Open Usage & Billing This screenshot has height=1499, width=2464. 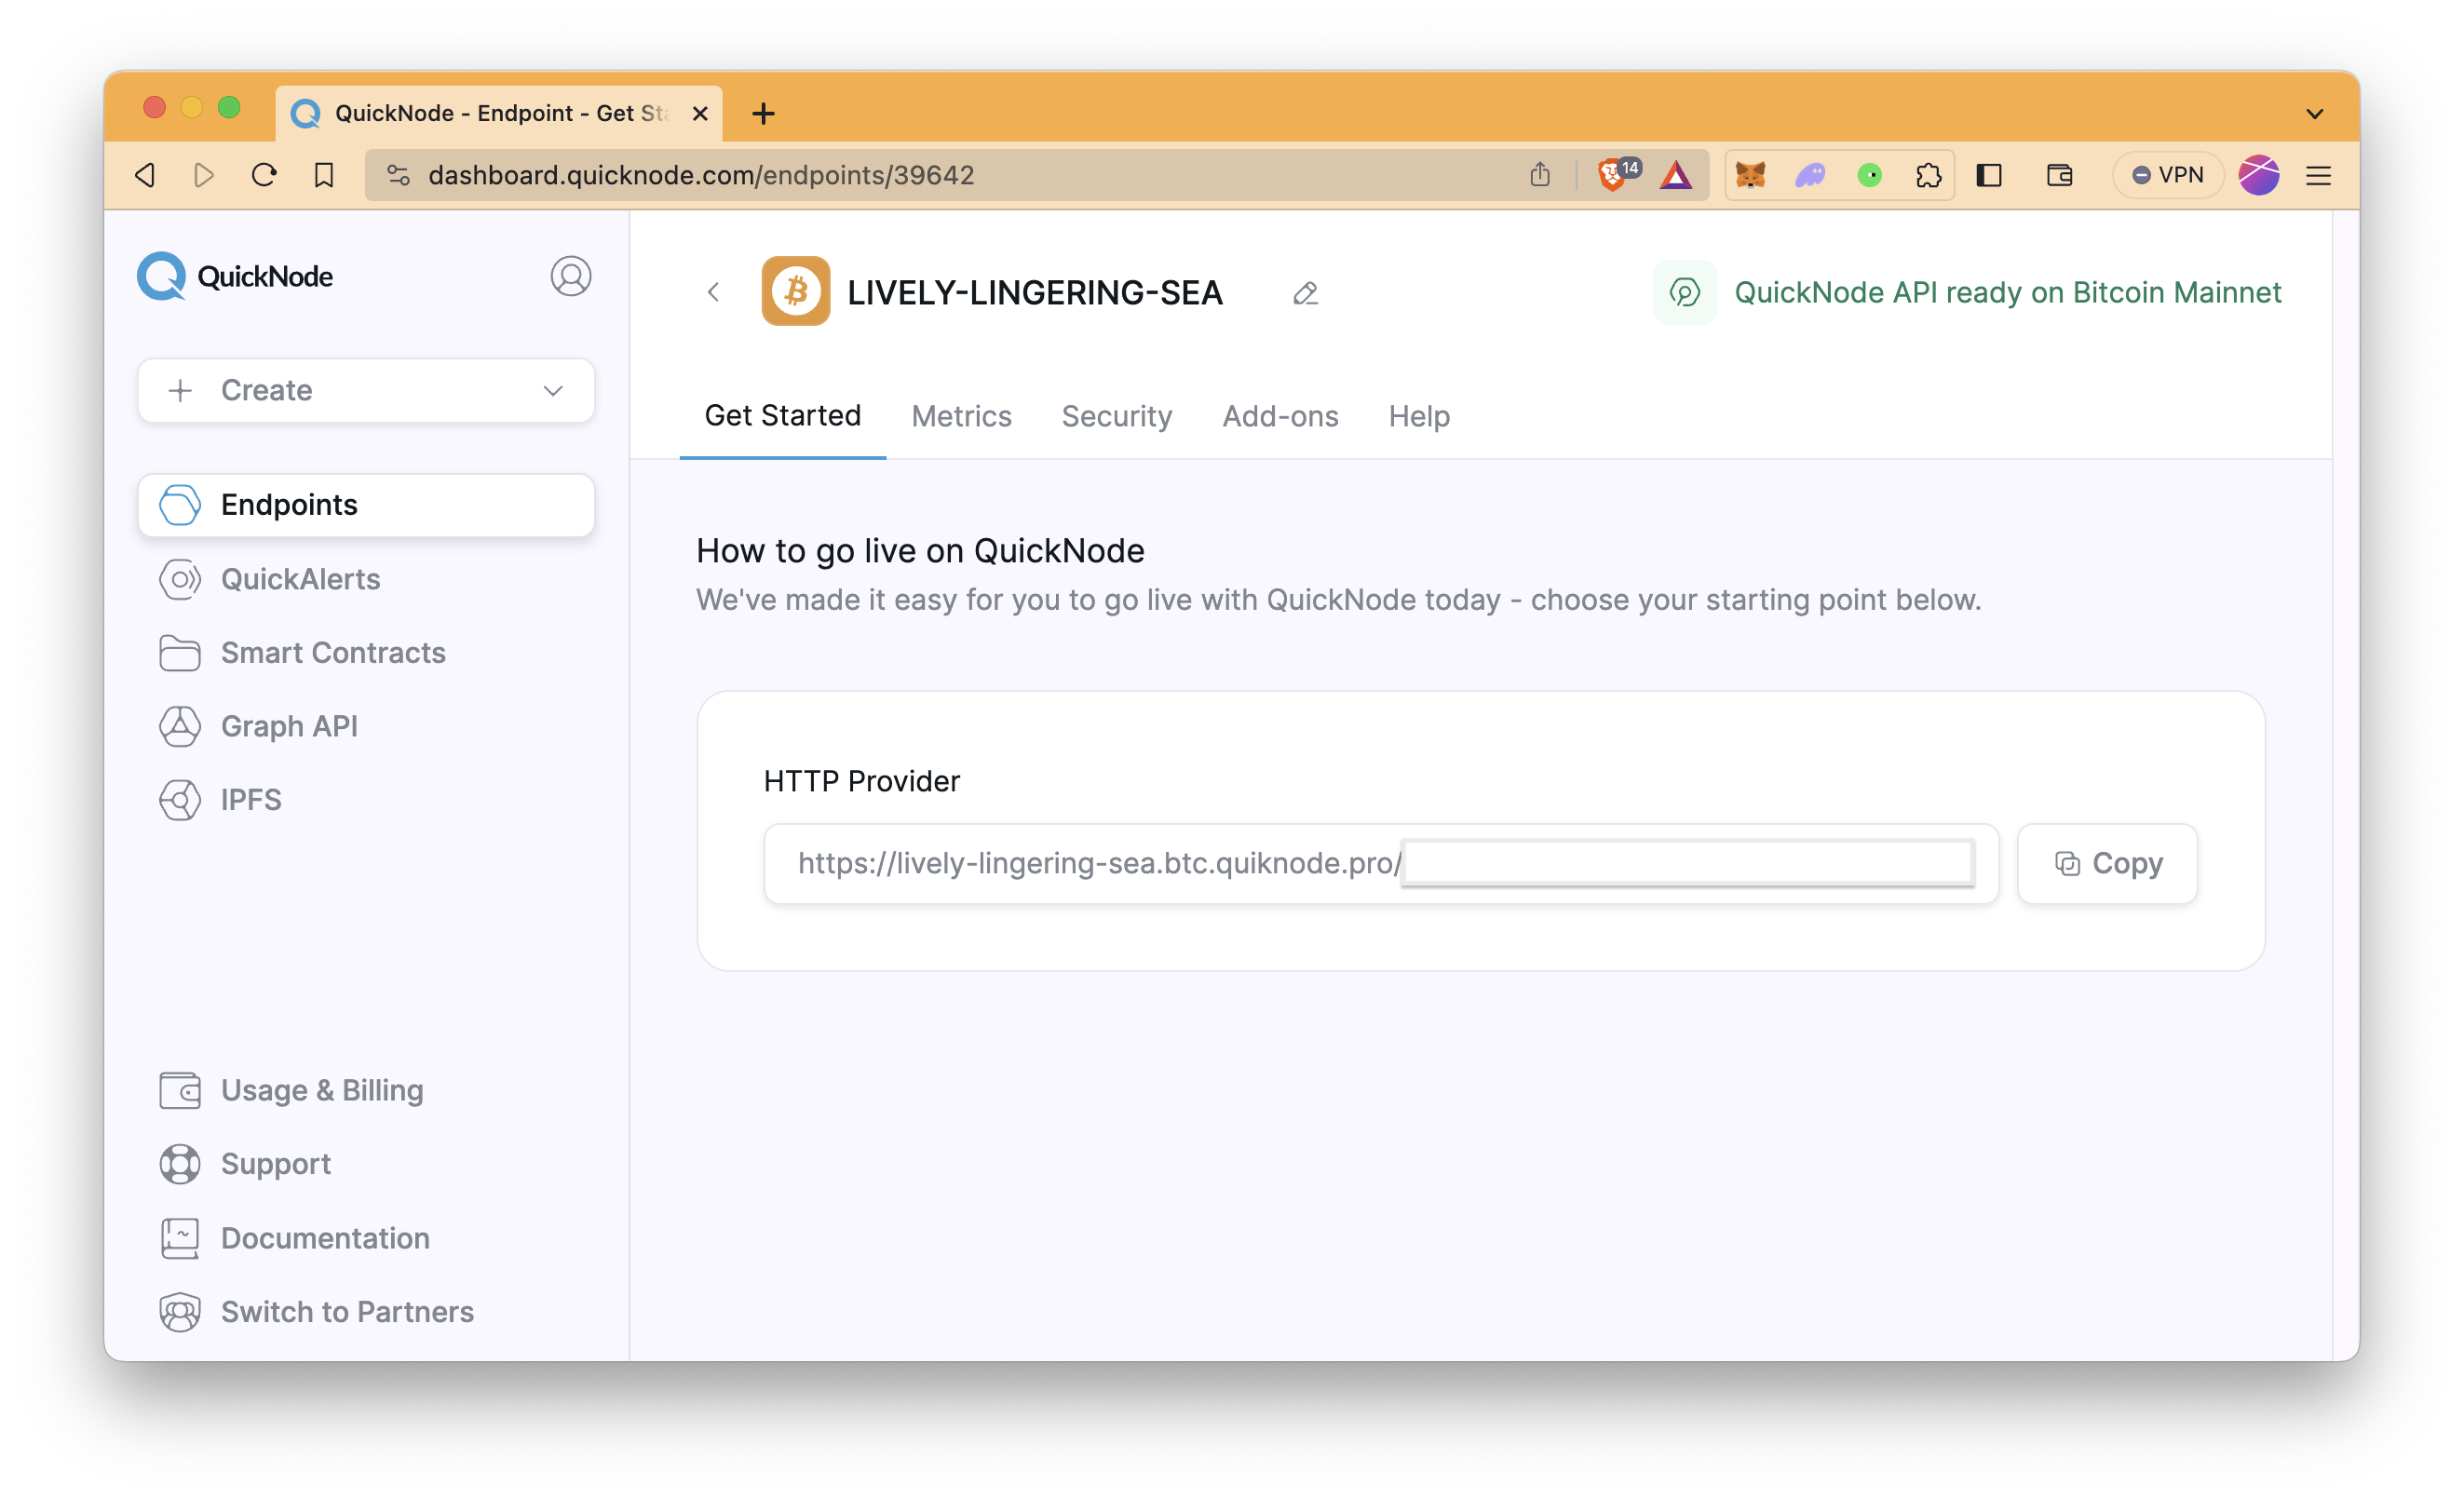click(x=322, y=1090)
